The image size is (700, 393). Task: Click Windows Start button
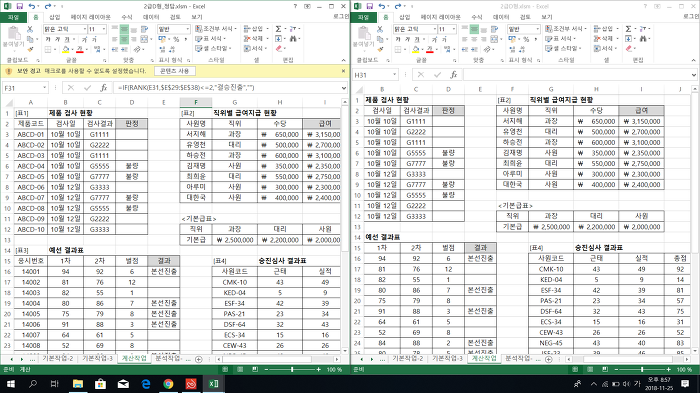10,384
